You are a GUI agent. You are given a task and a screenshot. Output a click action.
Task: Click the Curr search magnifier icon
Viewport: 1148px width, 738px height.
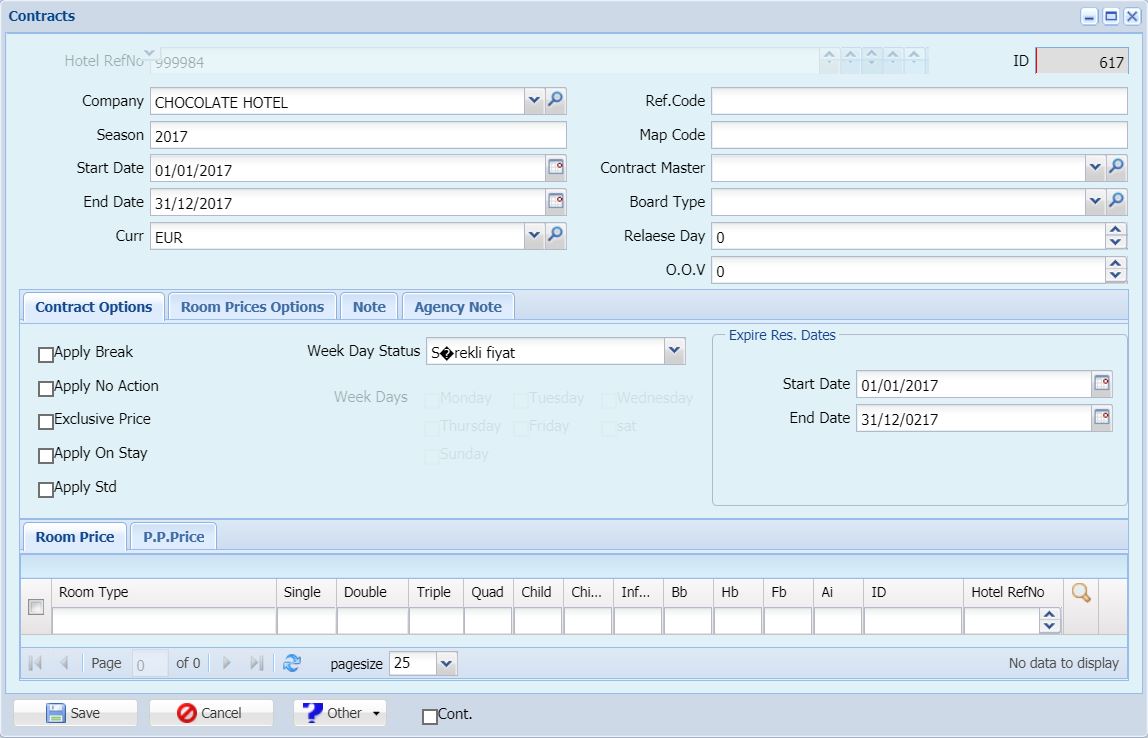point(556,236)
